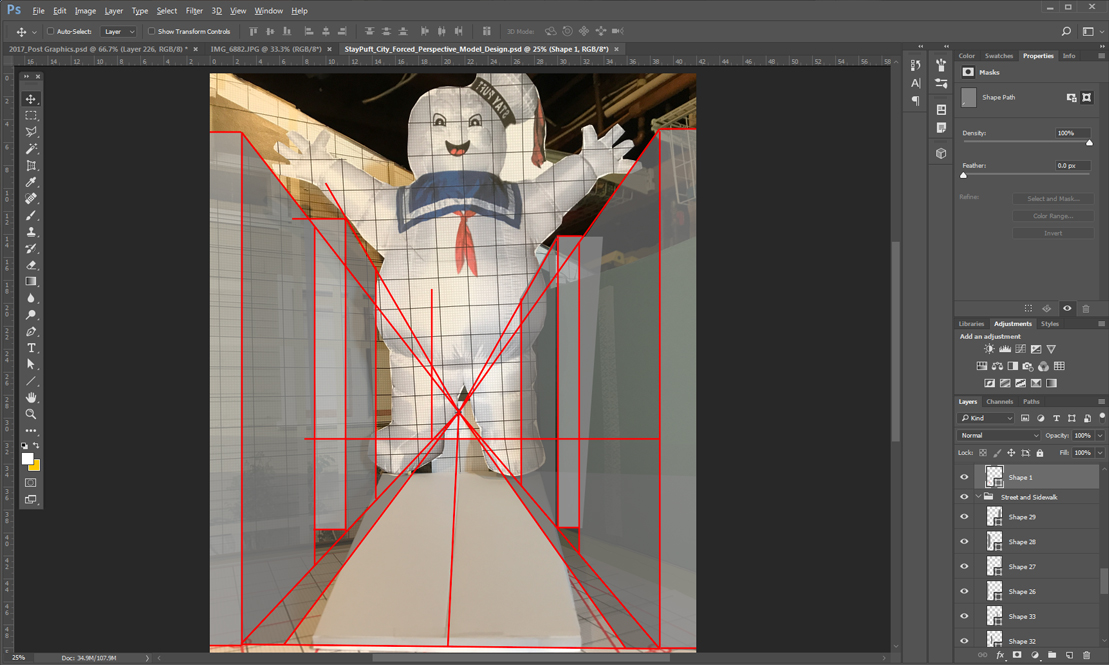
Task: Click the fx layer style icon
Action: pos(1000,655)
